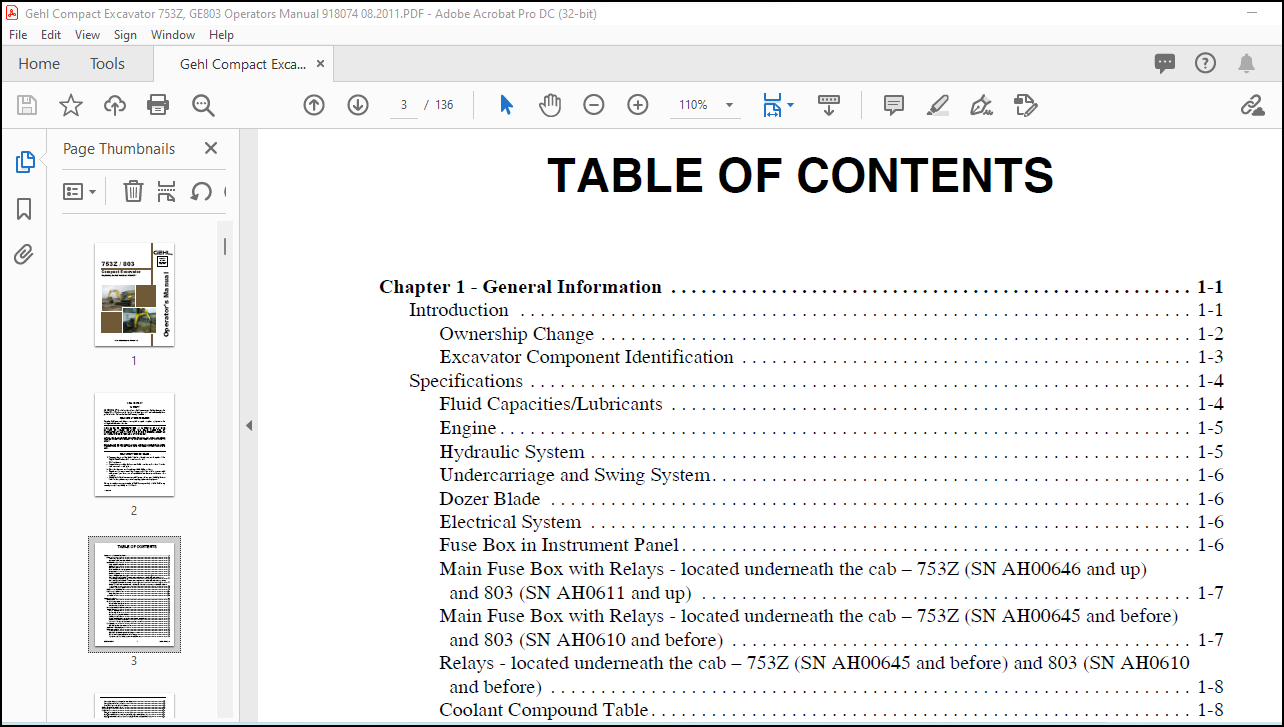Click the stamp tool icon
Screen dimensions: 1284x727
(1025, 105)
